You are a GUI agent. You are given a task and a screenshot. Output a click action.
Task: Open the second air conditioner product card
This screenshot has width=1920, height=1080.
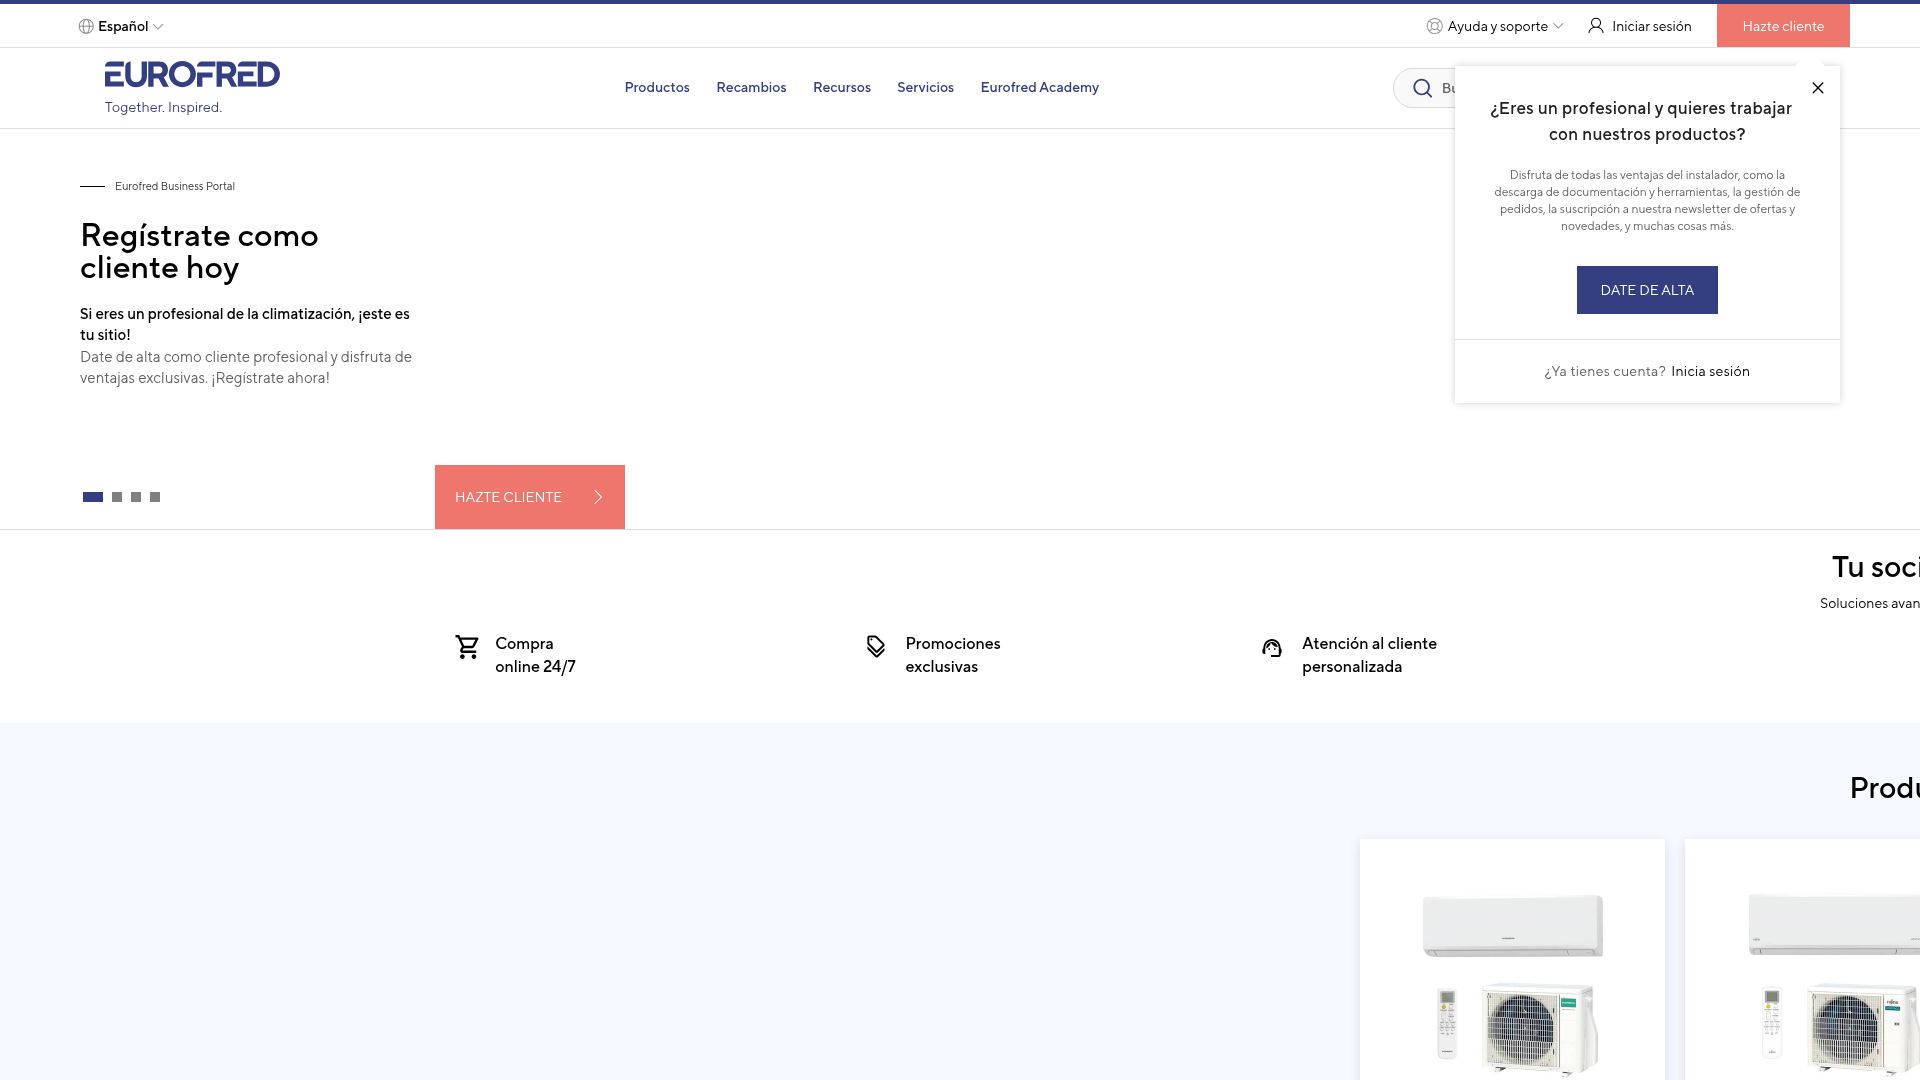[x=1802, y=959]
